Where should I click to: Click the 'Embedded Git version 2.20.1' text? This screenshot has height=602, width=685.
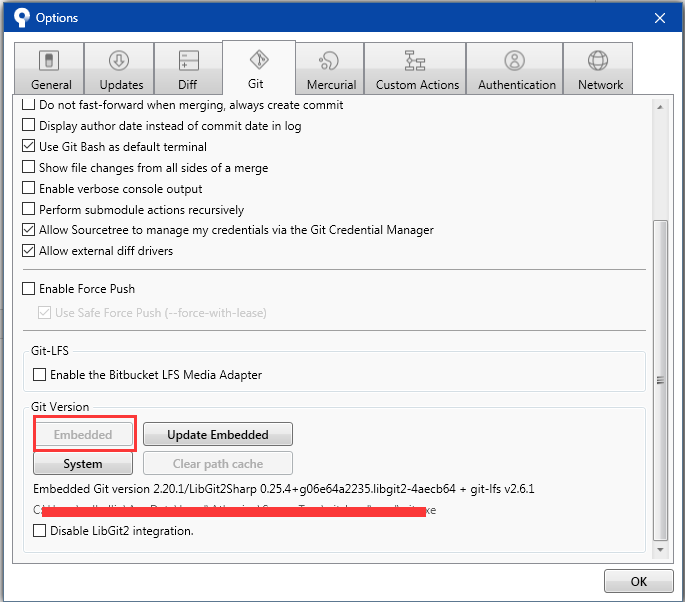coord(284,488)
